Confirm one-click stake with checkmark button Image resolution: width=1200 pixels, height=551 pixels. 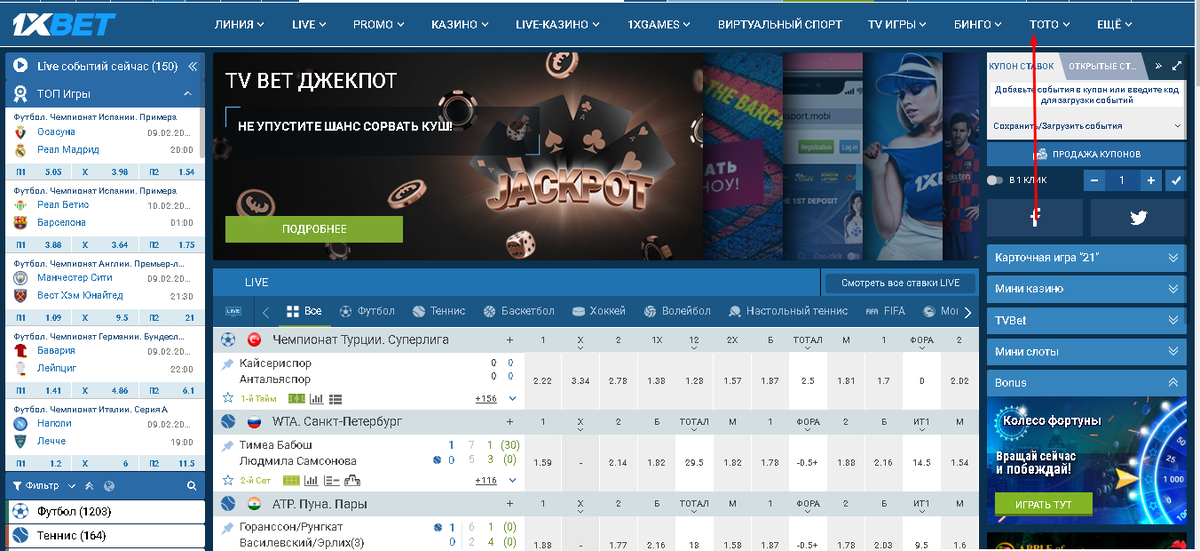1175,181
